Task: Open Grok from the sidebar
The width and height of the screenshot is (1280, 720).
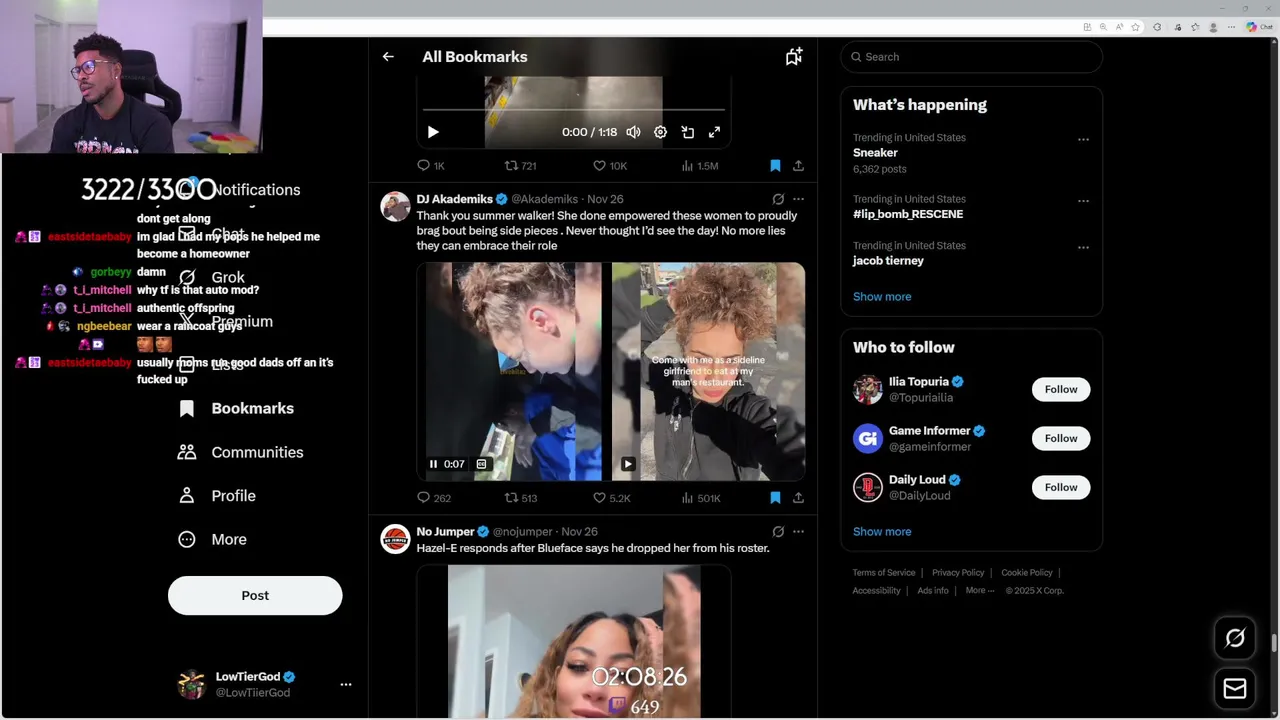Action: tap(211, 277)
